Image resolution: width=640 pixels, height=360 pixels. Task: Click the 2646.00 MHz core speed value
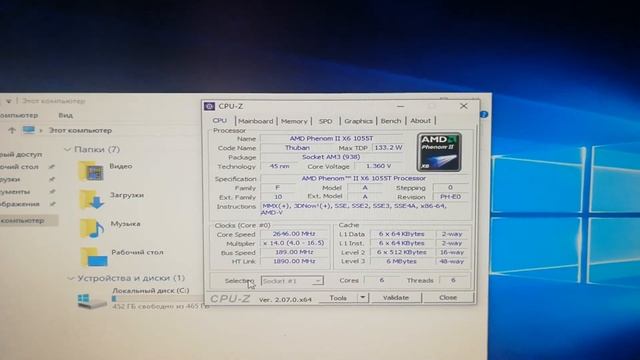tap(294, 234)
